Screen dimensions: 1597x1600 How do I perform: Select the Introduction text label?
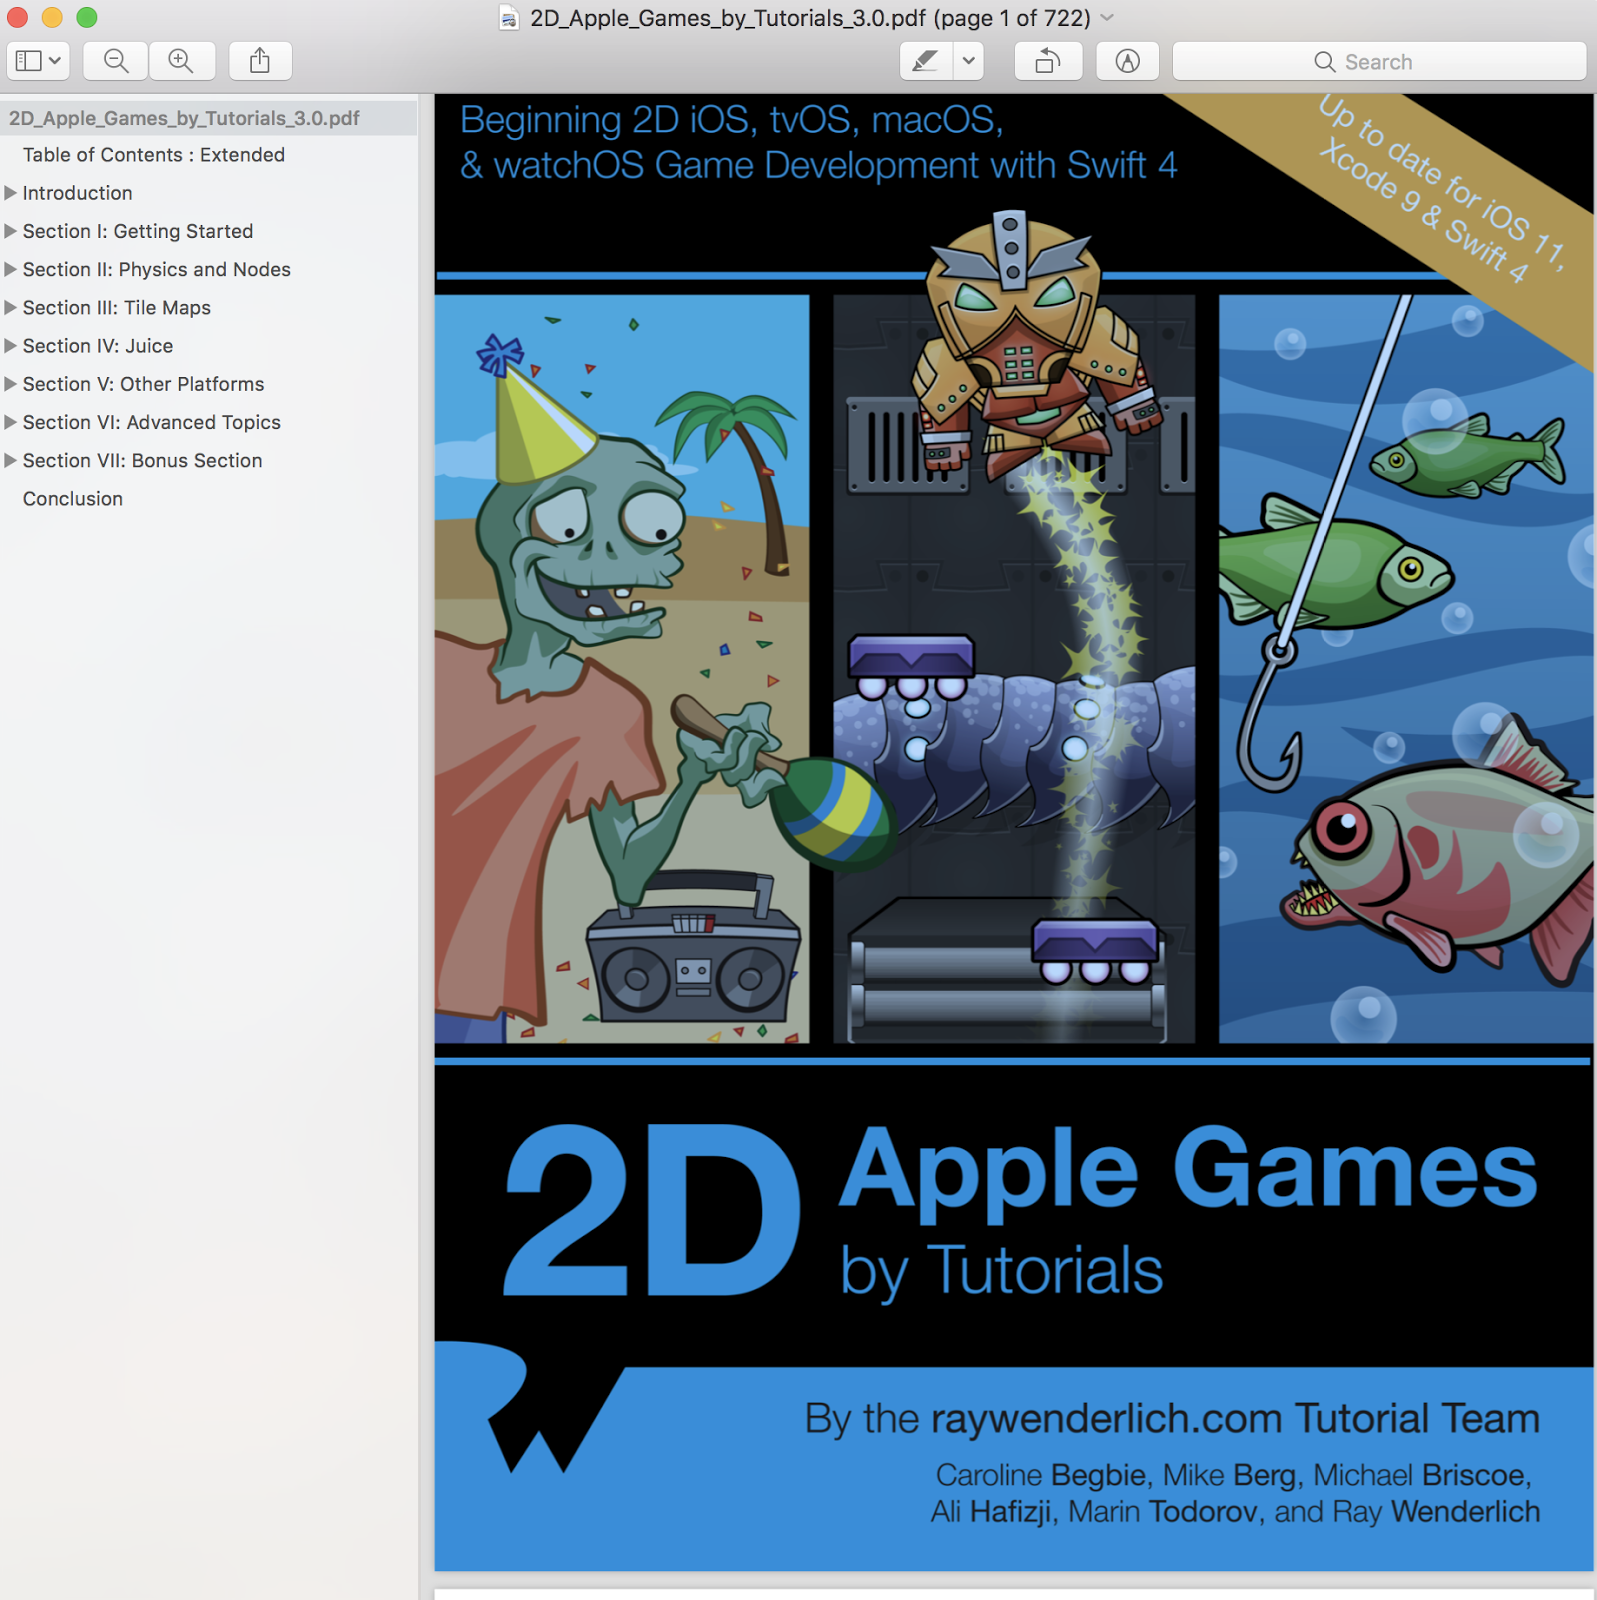(77, 193)
